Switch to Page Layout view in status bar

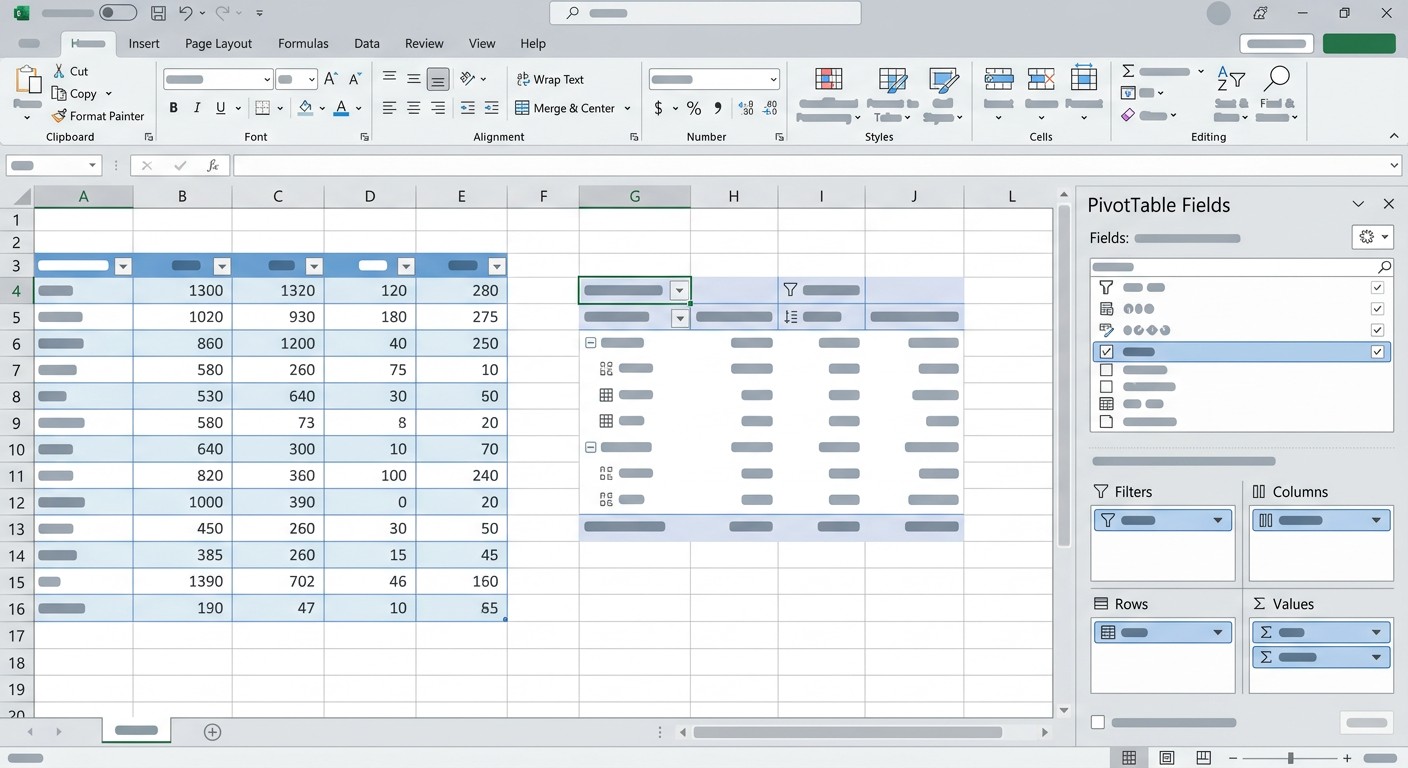(x=1166, y=758)
